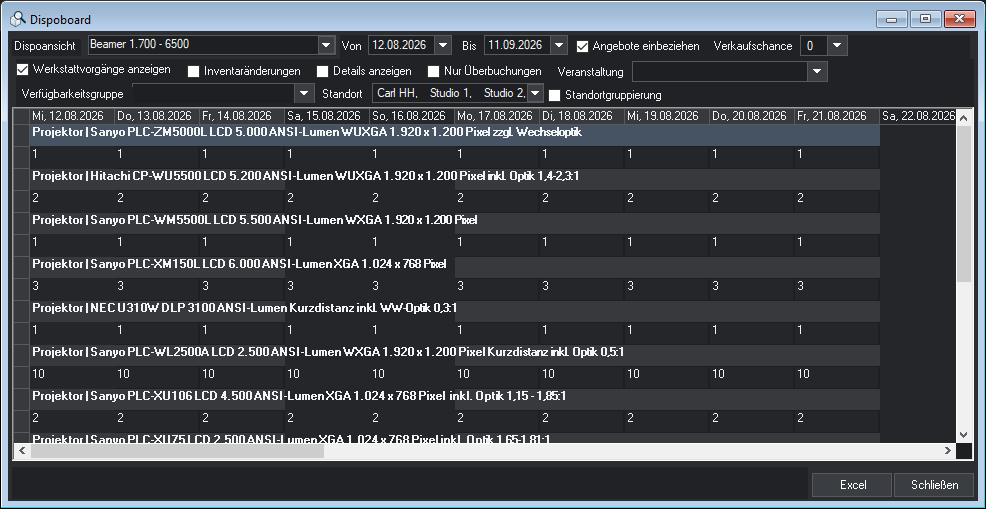986x509 pixels.
Task: Select column header 'Sa, 15.08.2026'
Action: [326, 116]
